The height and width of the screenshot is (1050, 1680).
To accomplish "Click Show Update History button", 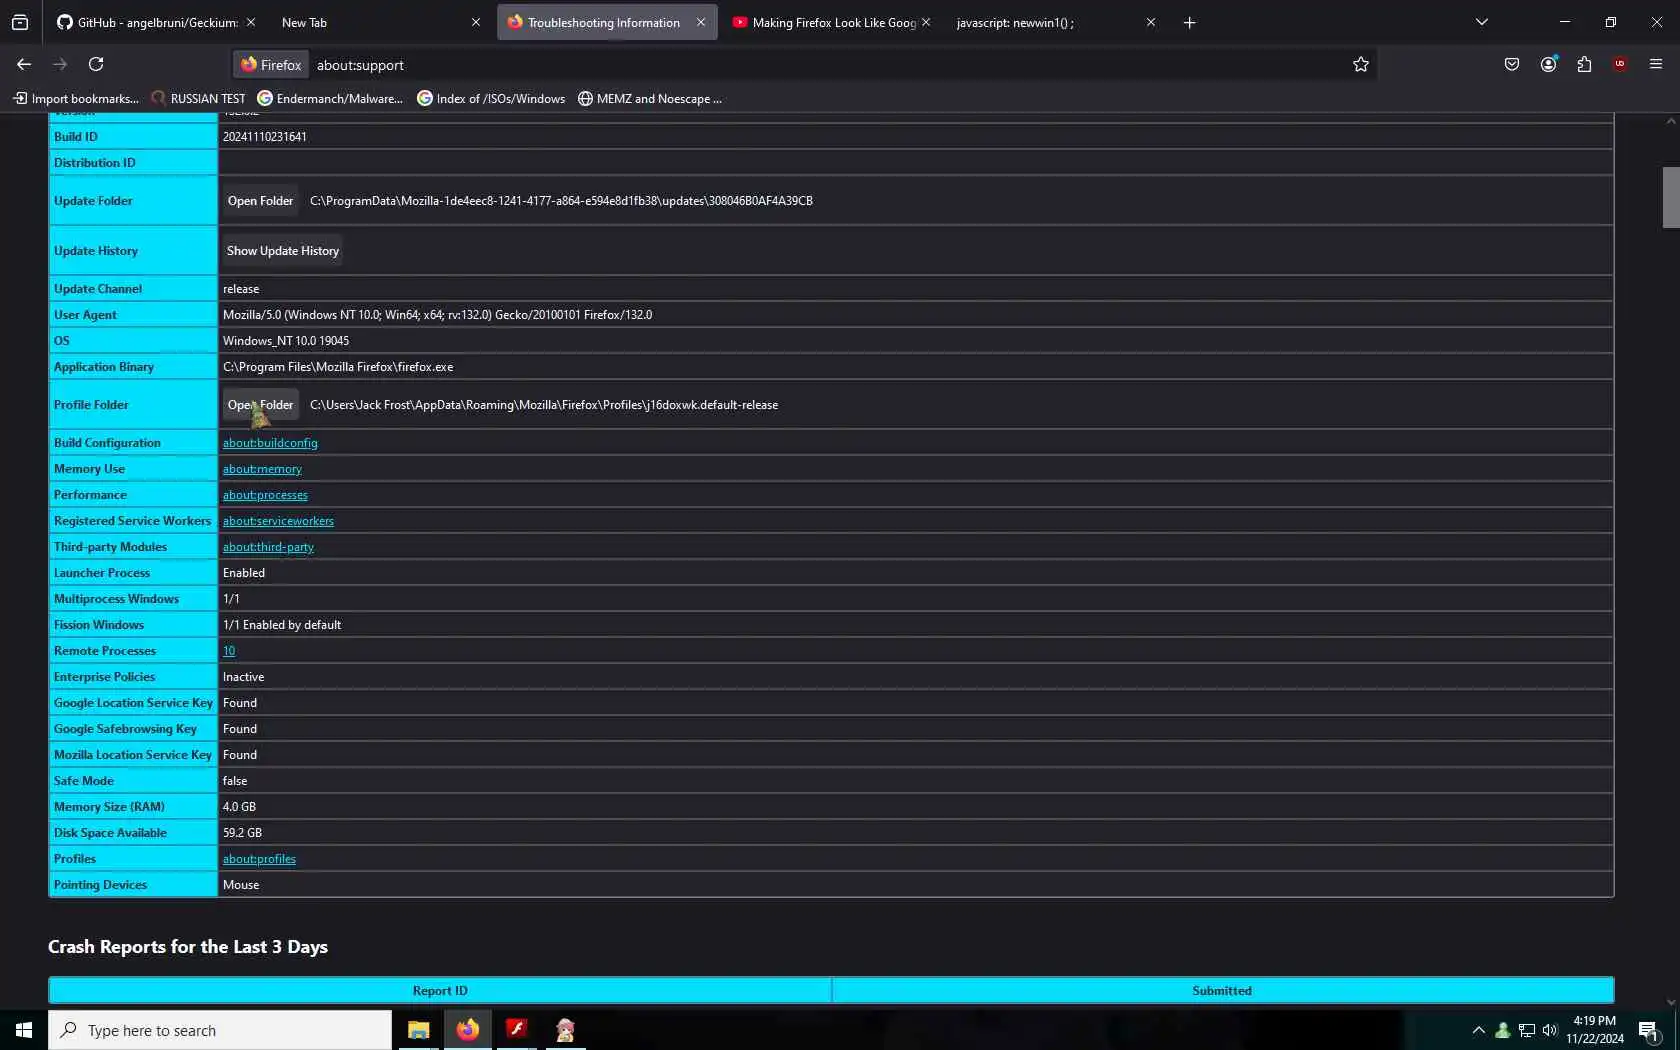I will pyautogui.click(x=283, y=251).
